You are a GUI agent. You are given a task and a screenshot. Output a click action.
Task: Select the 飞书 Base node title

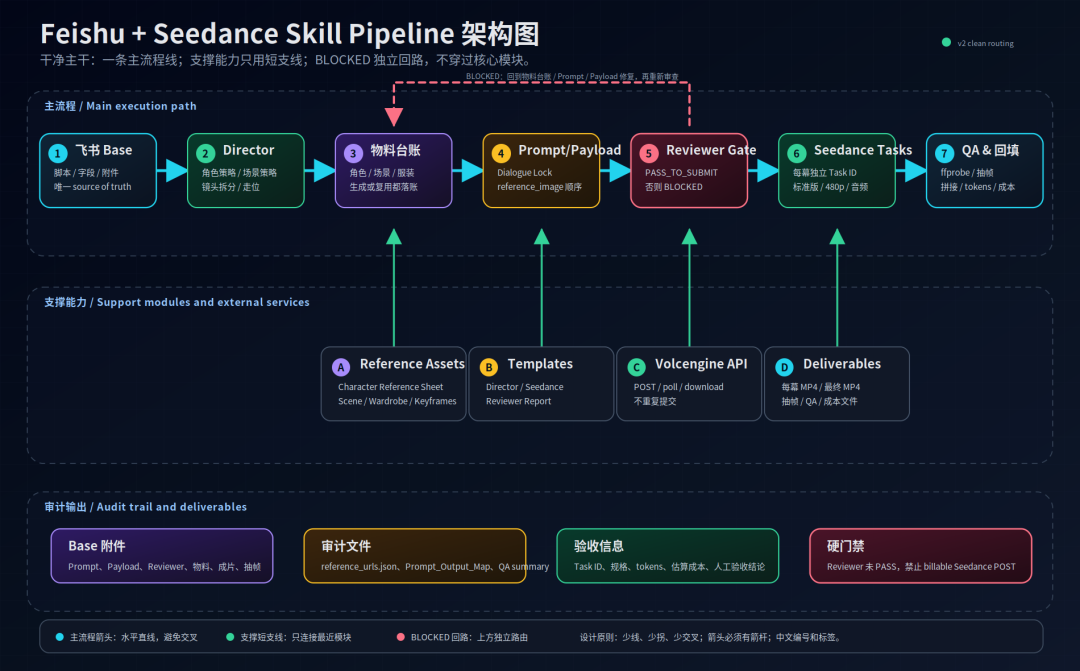(103, 150)
